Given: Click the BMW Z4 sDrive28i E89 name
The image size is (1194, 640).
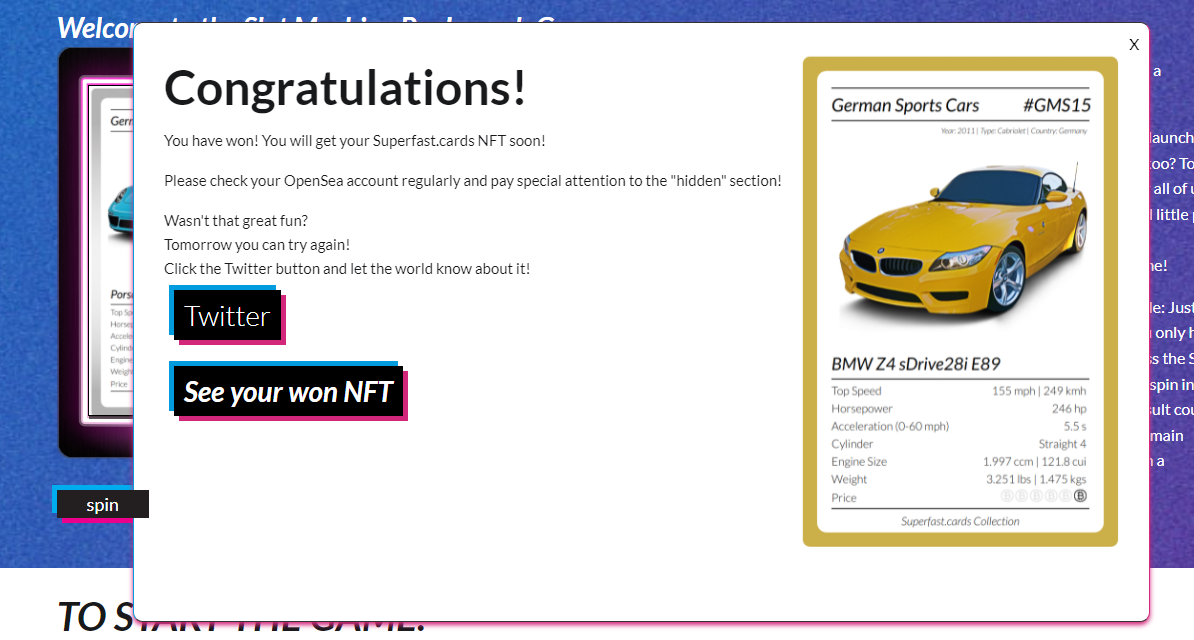Looking at the screenshot, I should tap(915, 364).
